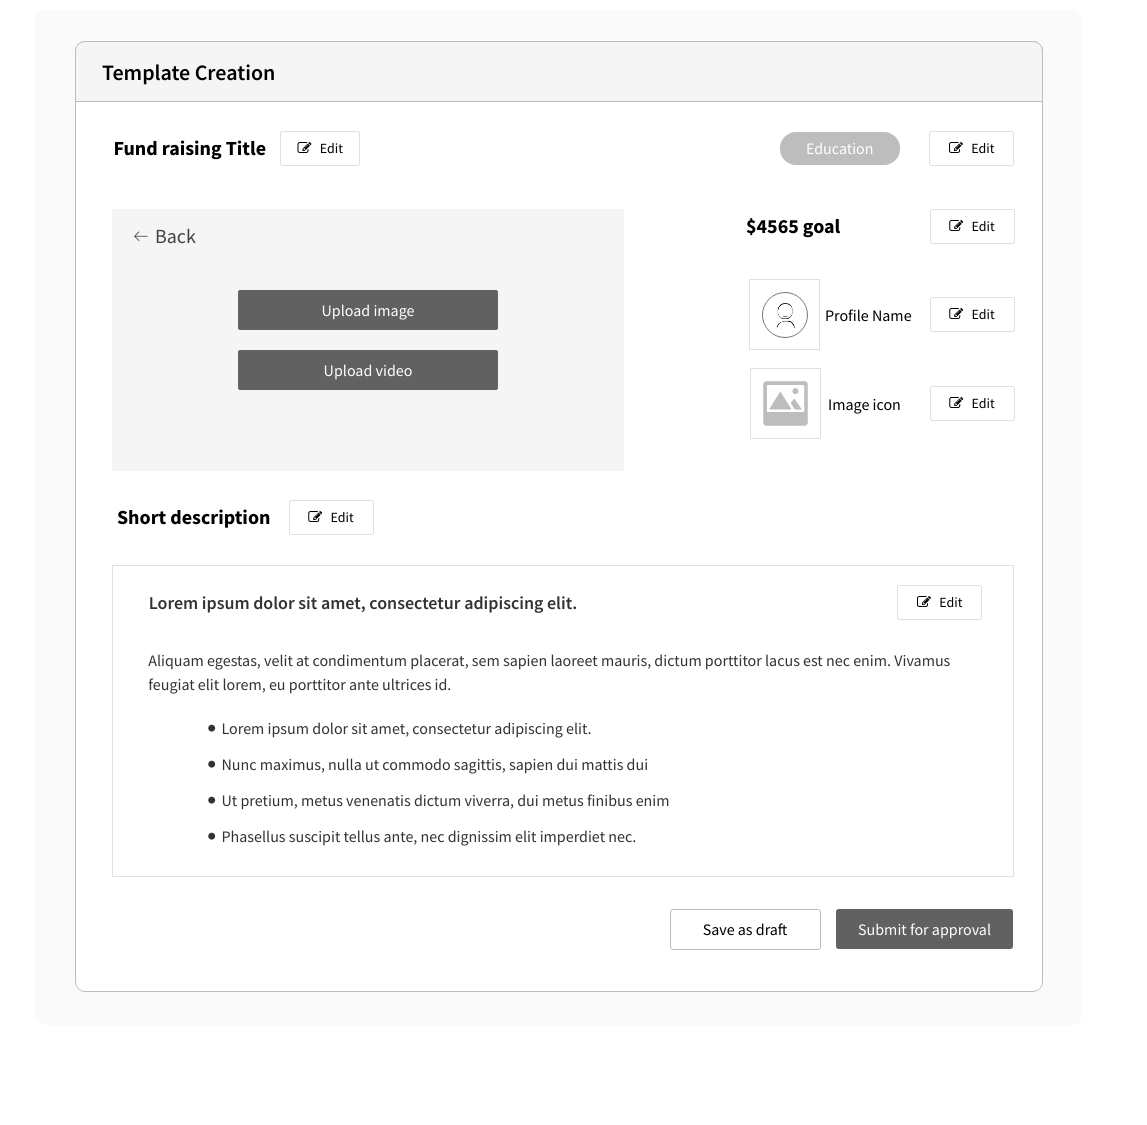Click the Lorem ipsum heading in the description card
Image resolution: width=1147 pixels, height=1125 pixels.
[362, 602]
